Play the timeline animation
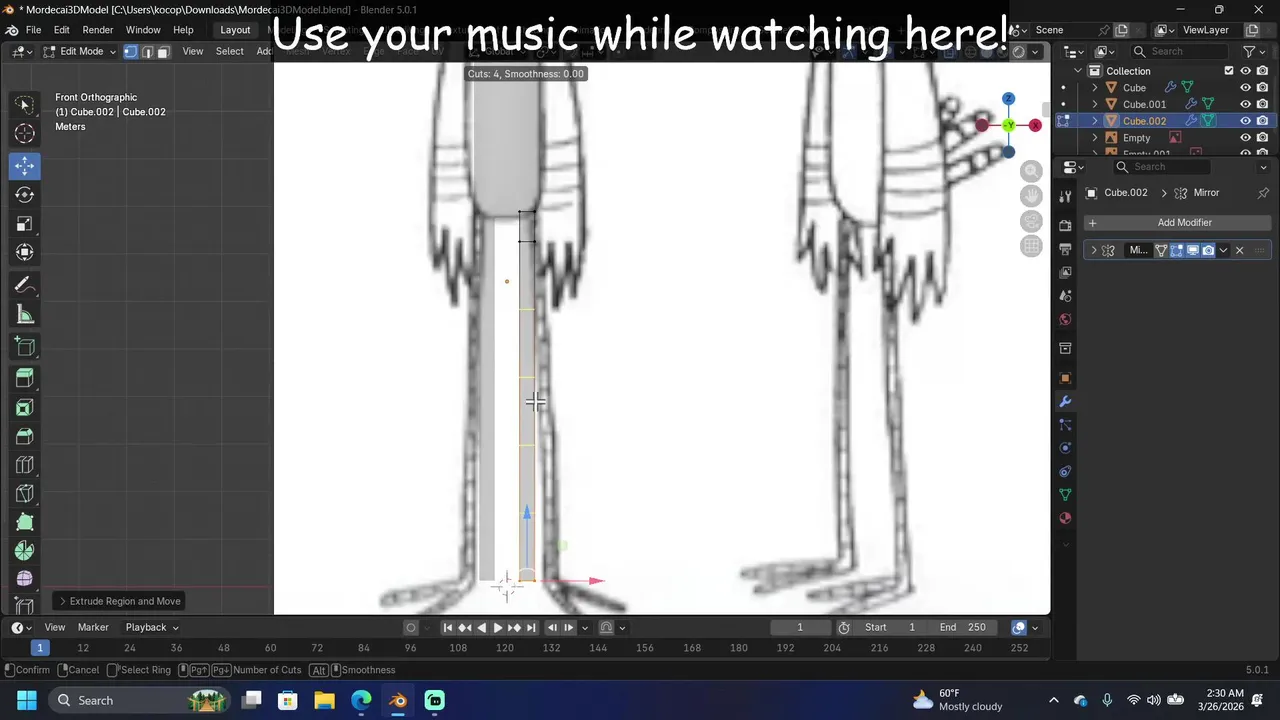The image size is (1280, 720). coord(498,627)
